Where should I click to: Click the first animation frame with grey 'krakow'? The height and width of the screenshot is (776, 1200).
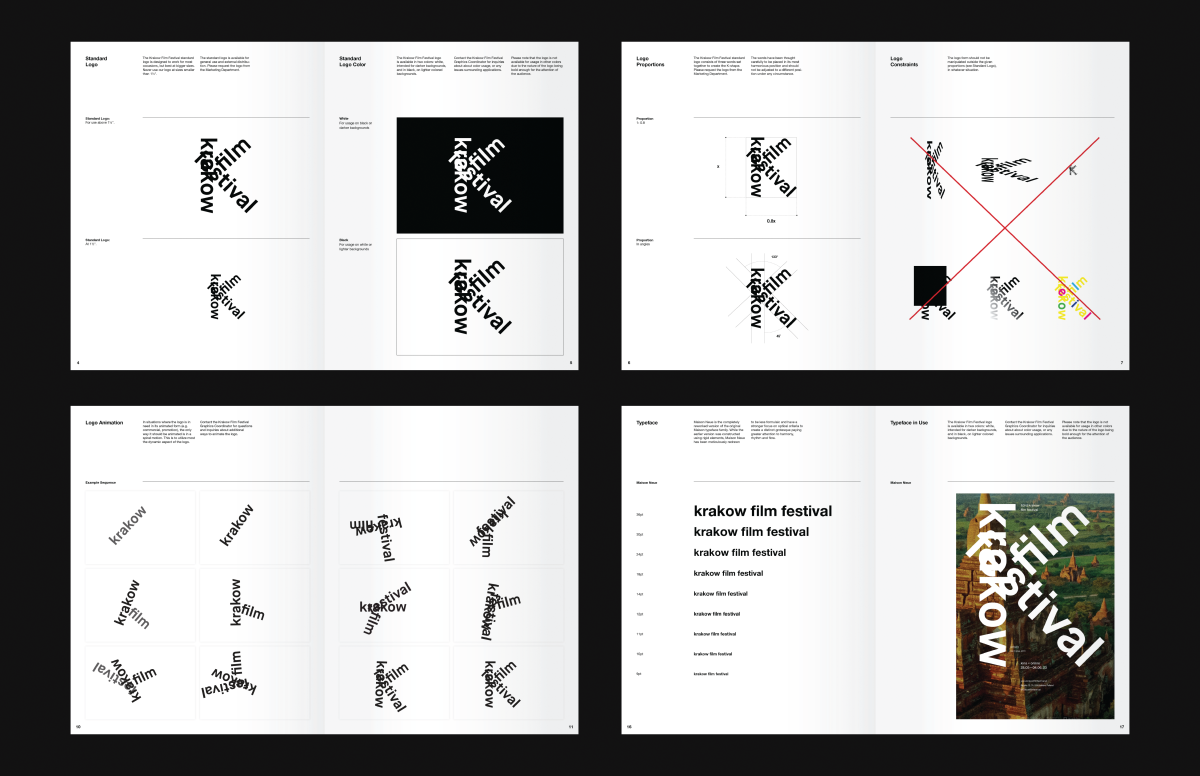pyautogui.click(x=141, y=527)
